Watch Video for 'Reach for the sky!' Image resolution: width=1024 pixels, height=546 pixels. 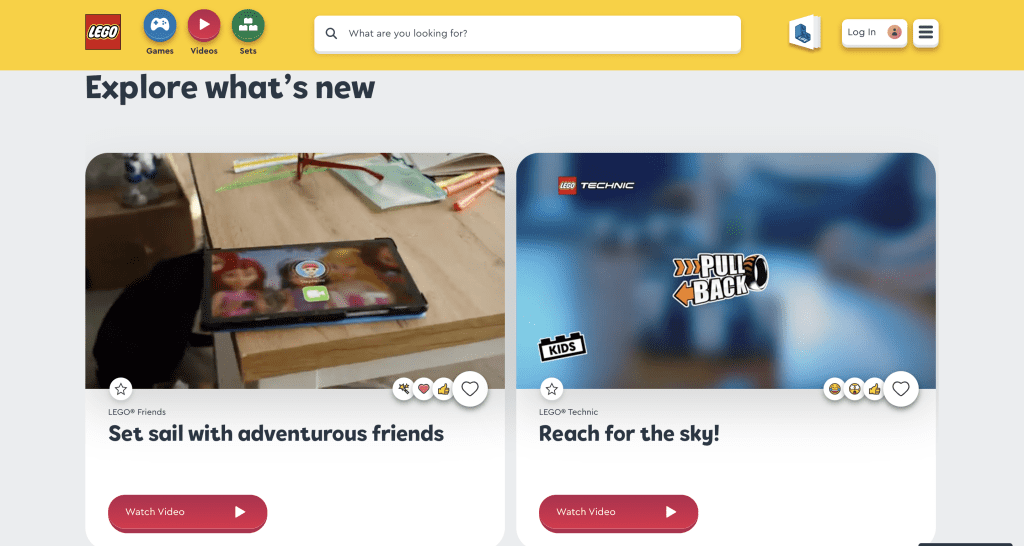click(x=618, y=512)
